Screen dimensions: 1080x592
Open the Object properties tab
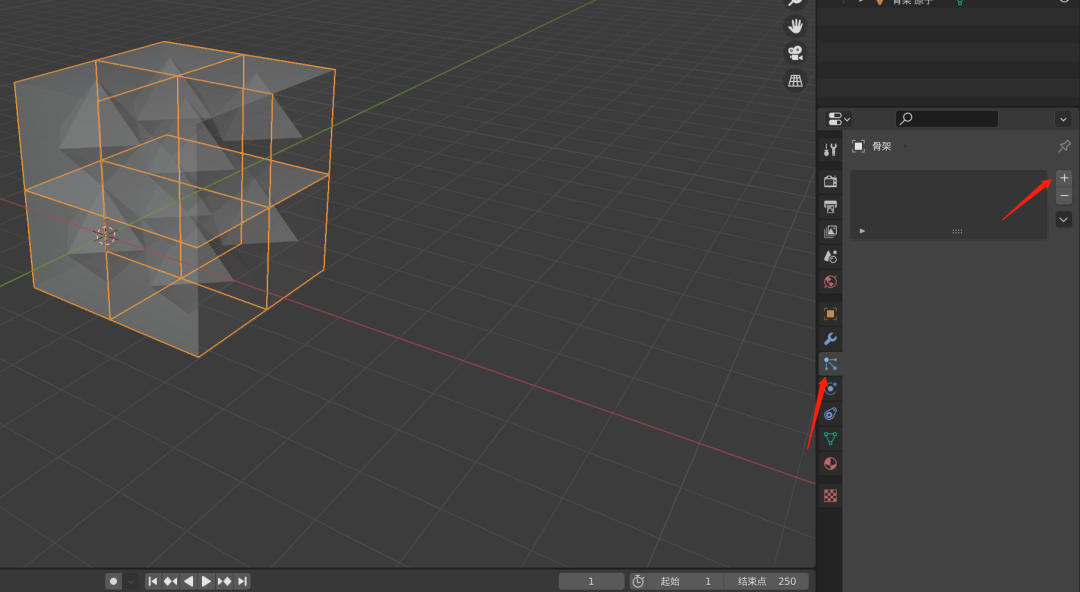coord(830,314)
